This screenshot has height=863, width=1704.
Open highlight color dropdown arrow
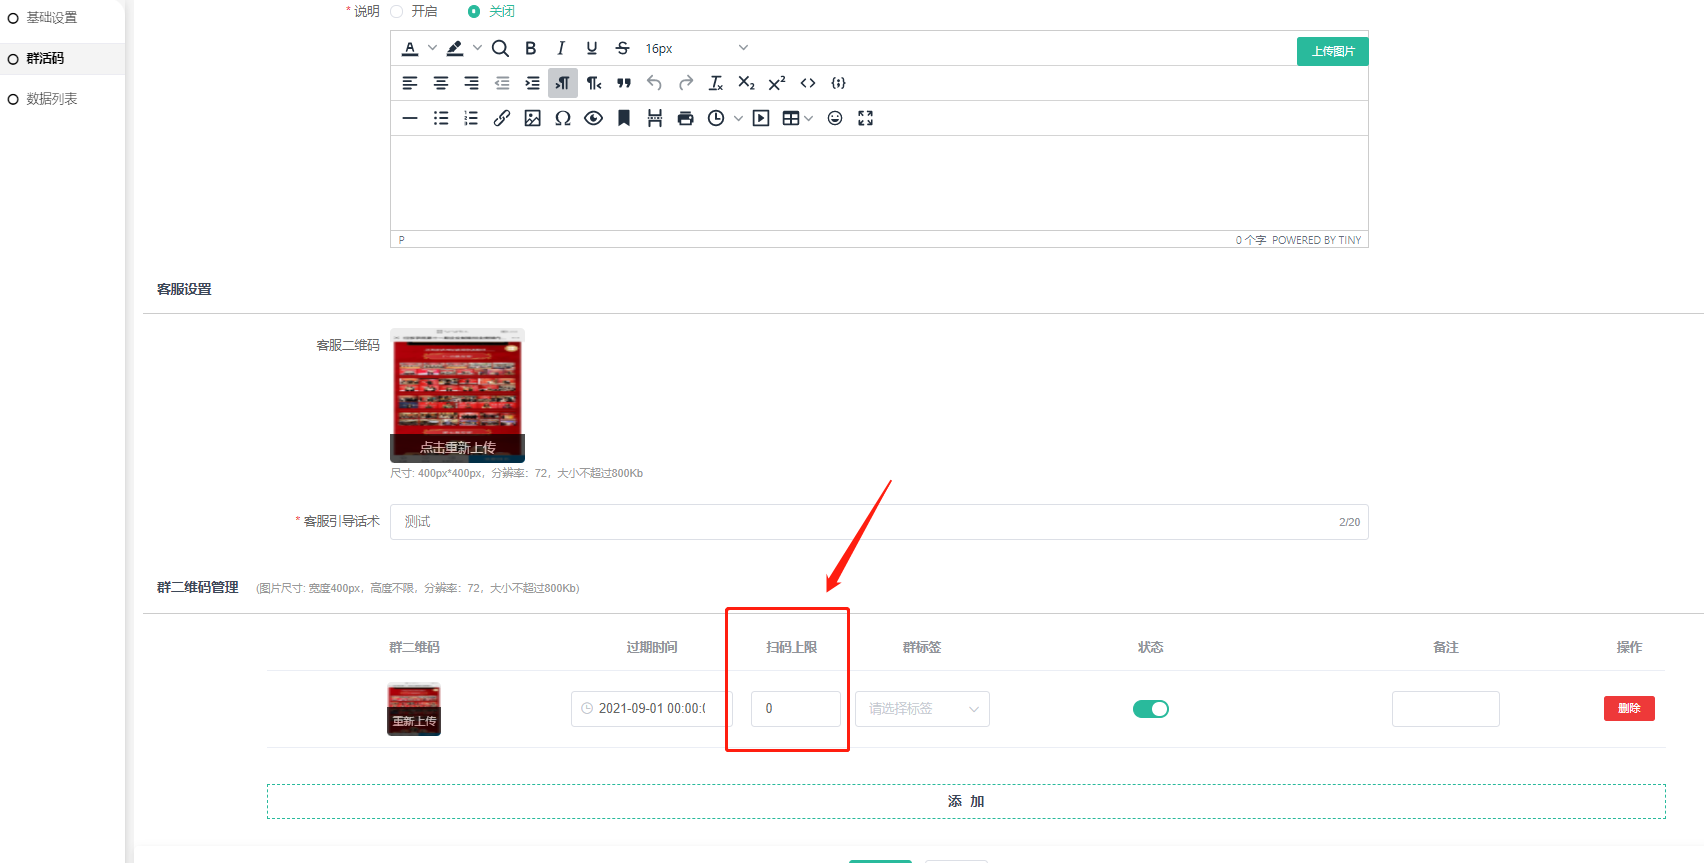coord(477,48)
